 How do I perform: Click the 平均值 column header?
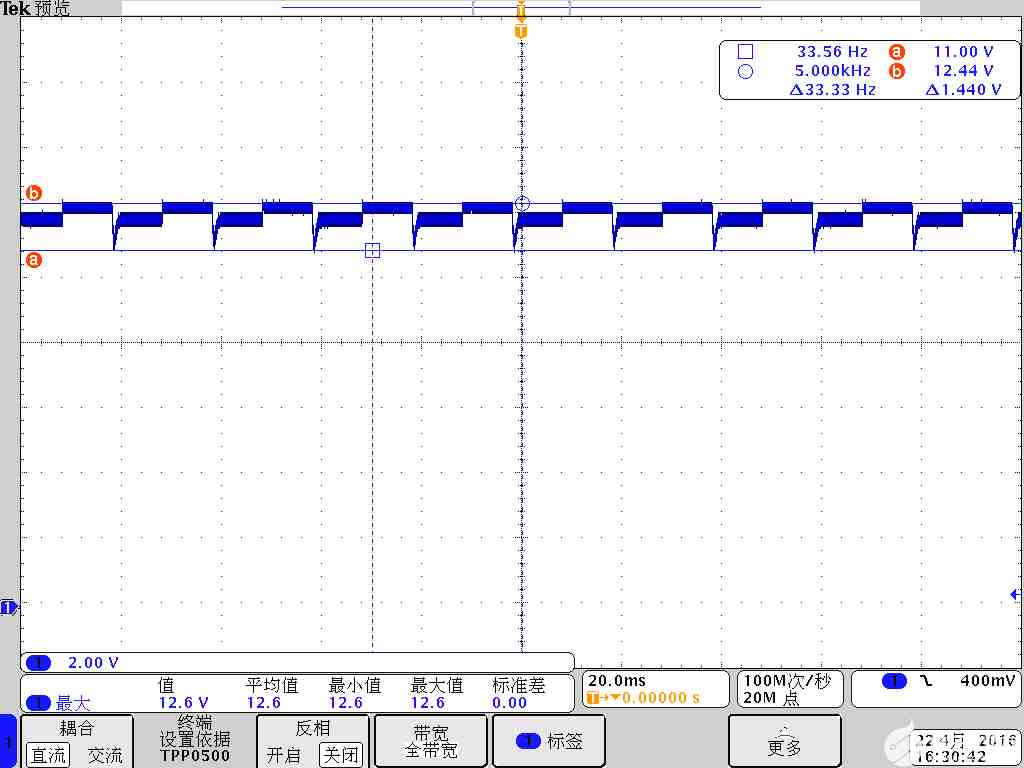(272, 685)
